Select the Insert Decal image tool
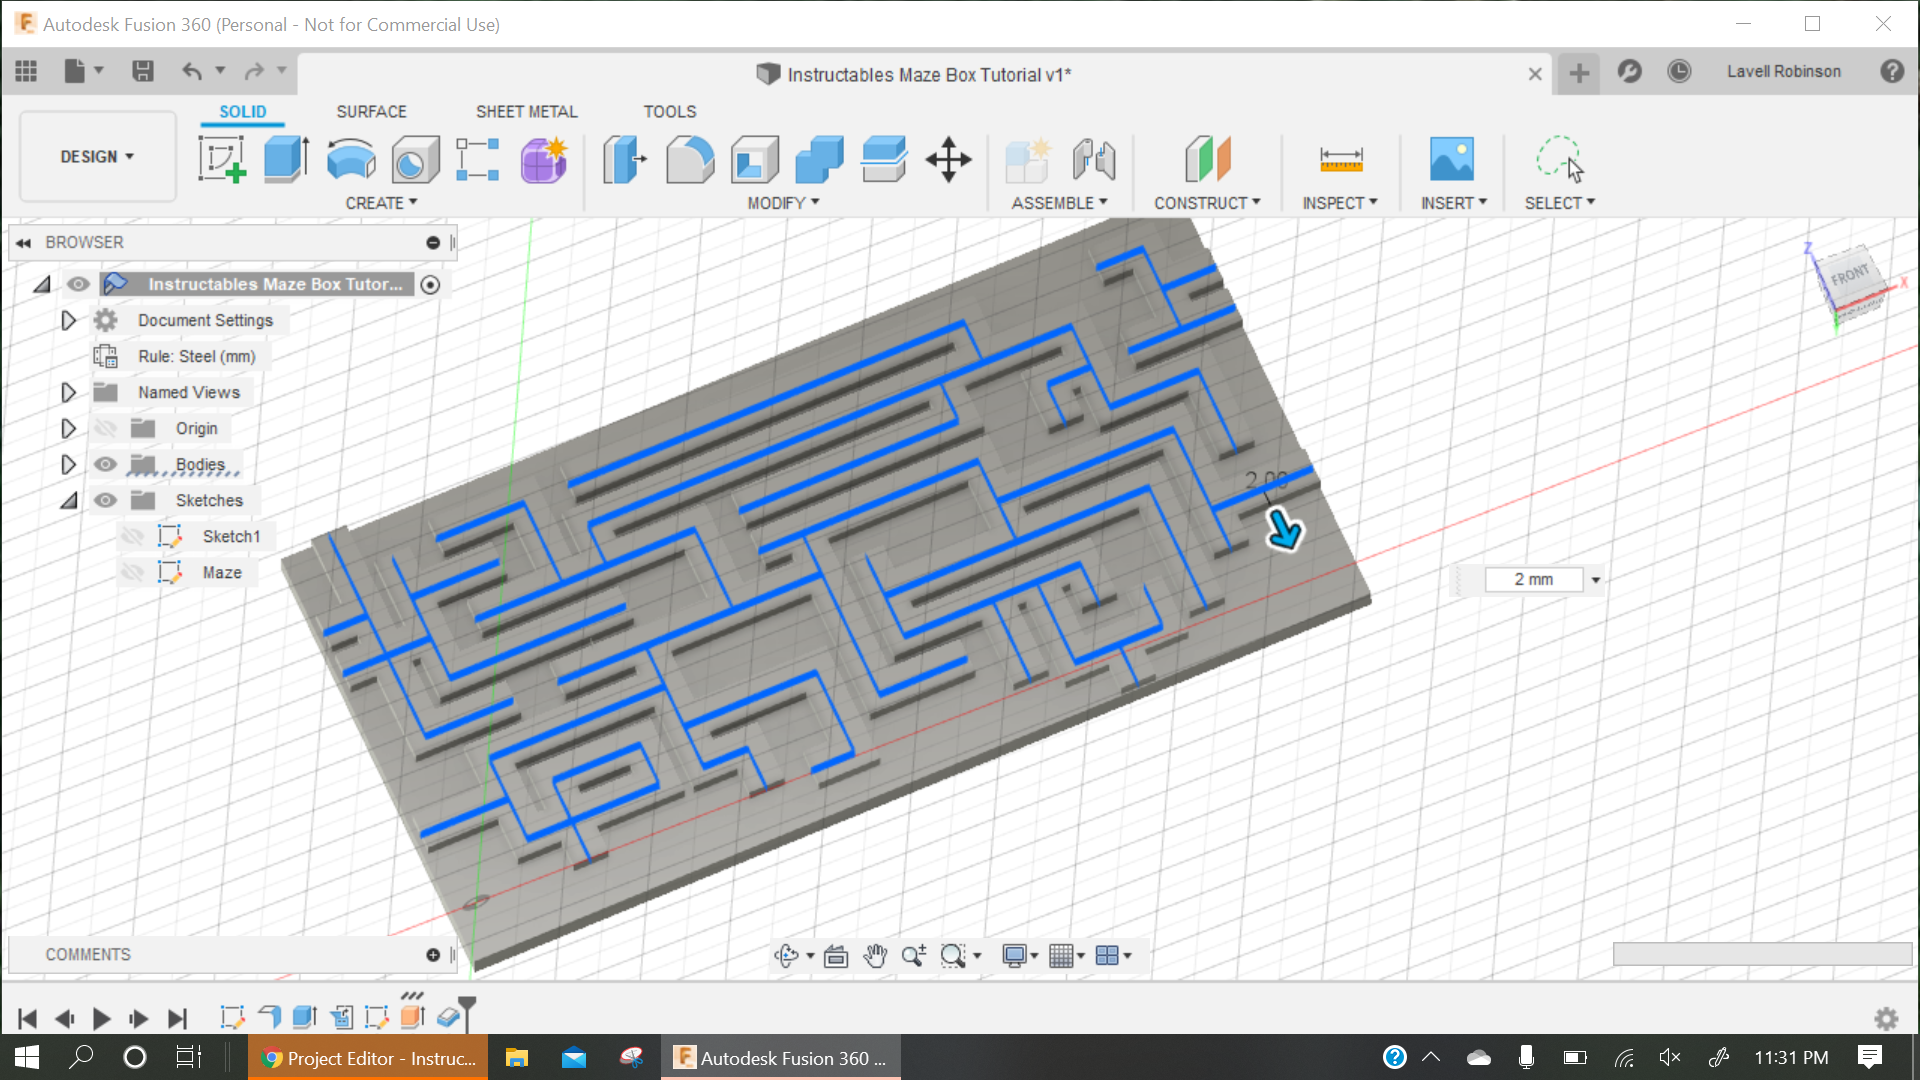Viewport: 1920px width, 1080px height. pyautogui.click(x=1452, y=159)
